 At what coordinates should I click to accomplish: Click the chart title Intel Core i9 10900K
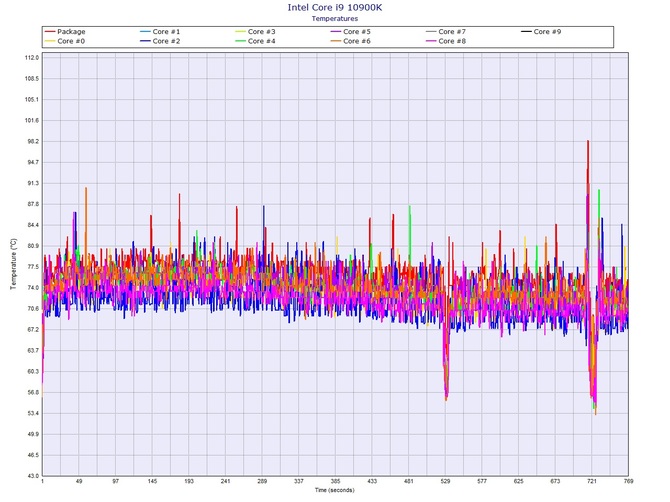coord(335,7)
